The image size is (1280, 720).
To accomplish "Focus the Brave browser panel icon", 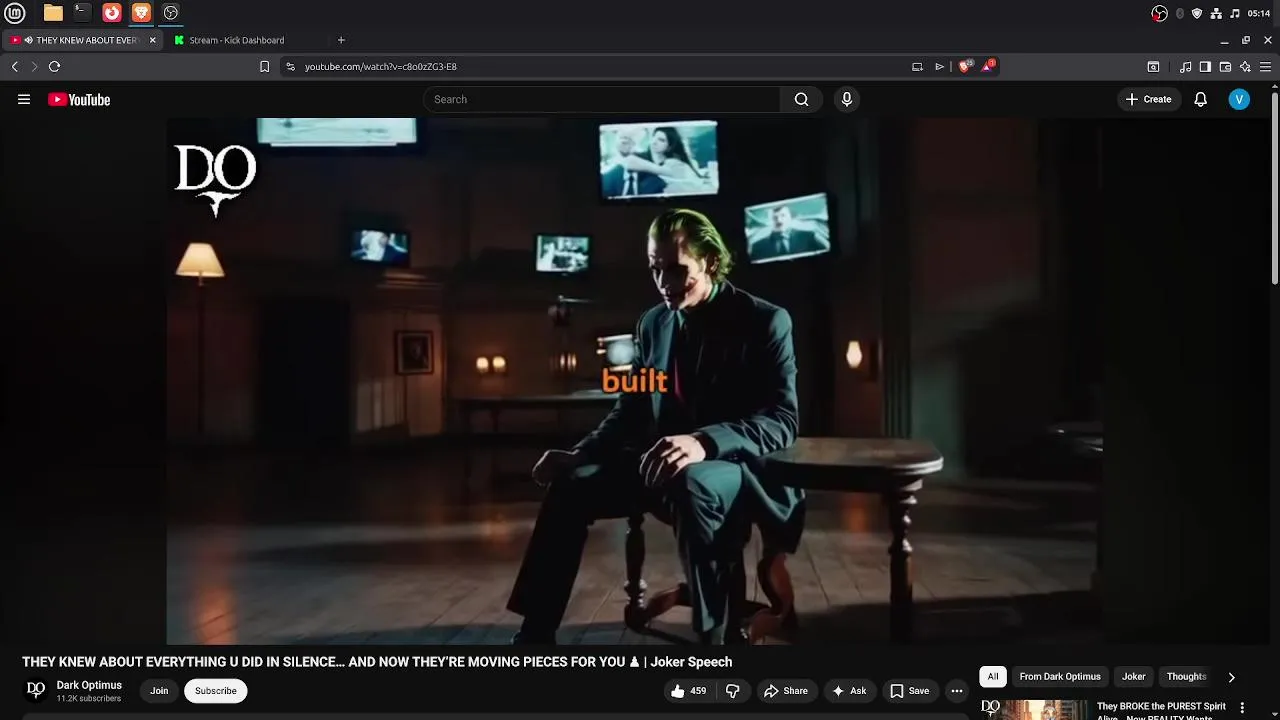I will [x=141, y=13].
